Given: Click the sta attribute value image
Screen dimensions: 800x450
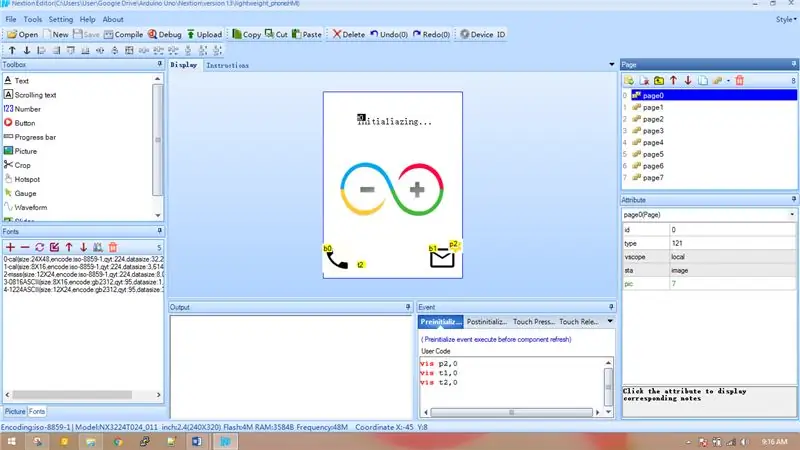Looking at the screenshot, I should click(732, 270).
